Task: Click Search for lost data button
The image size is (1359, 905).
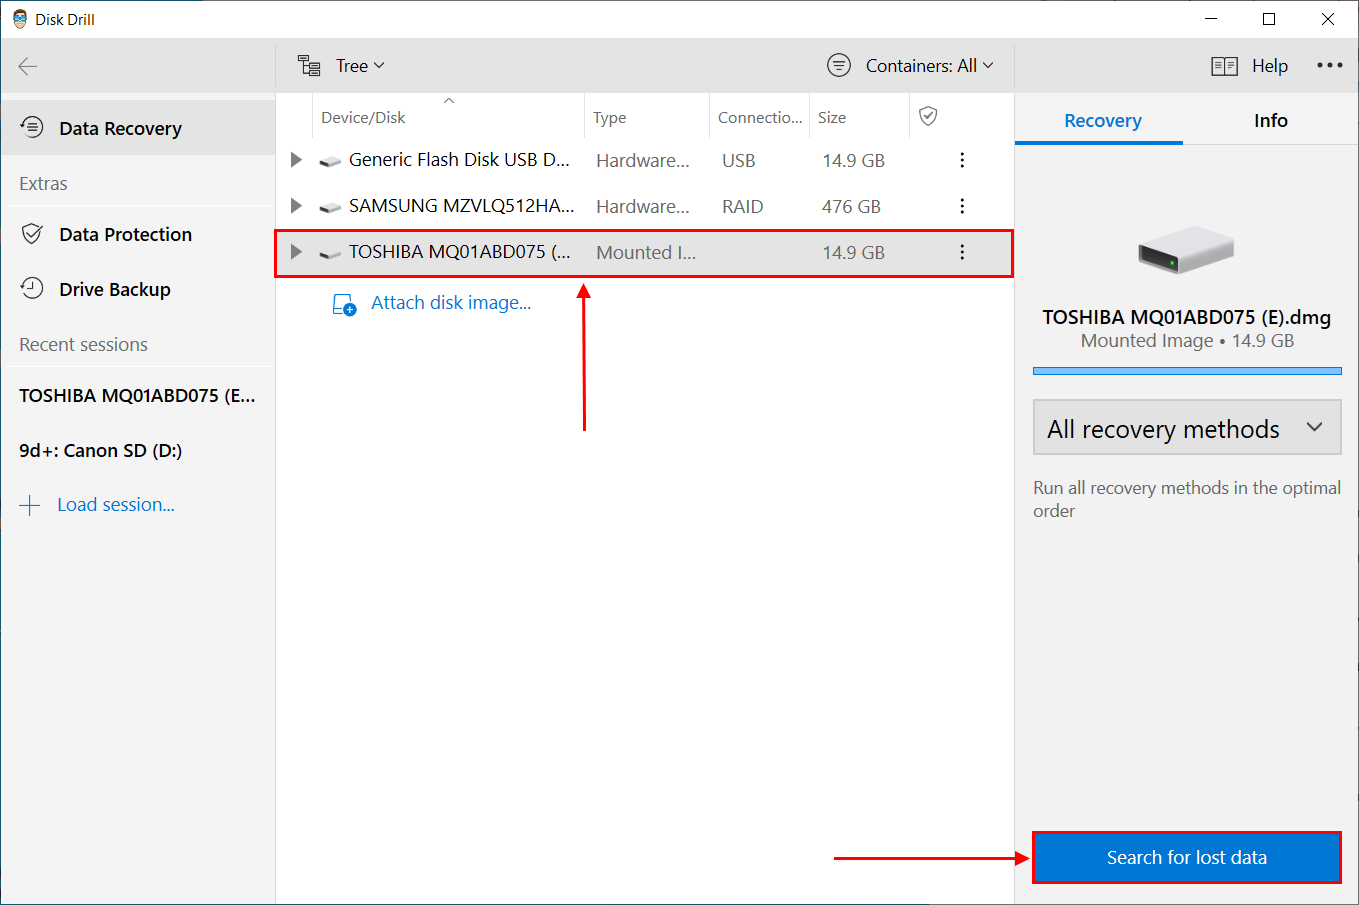Action: click(1187, 857)
